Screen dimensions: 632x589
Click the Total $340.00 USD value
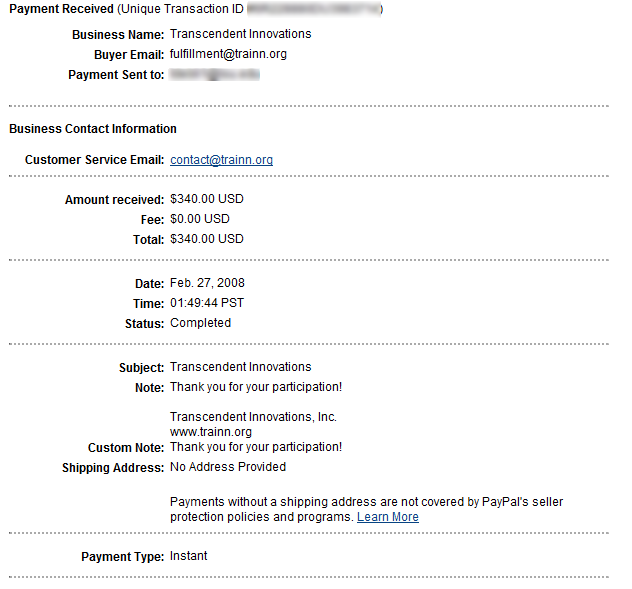207,239
